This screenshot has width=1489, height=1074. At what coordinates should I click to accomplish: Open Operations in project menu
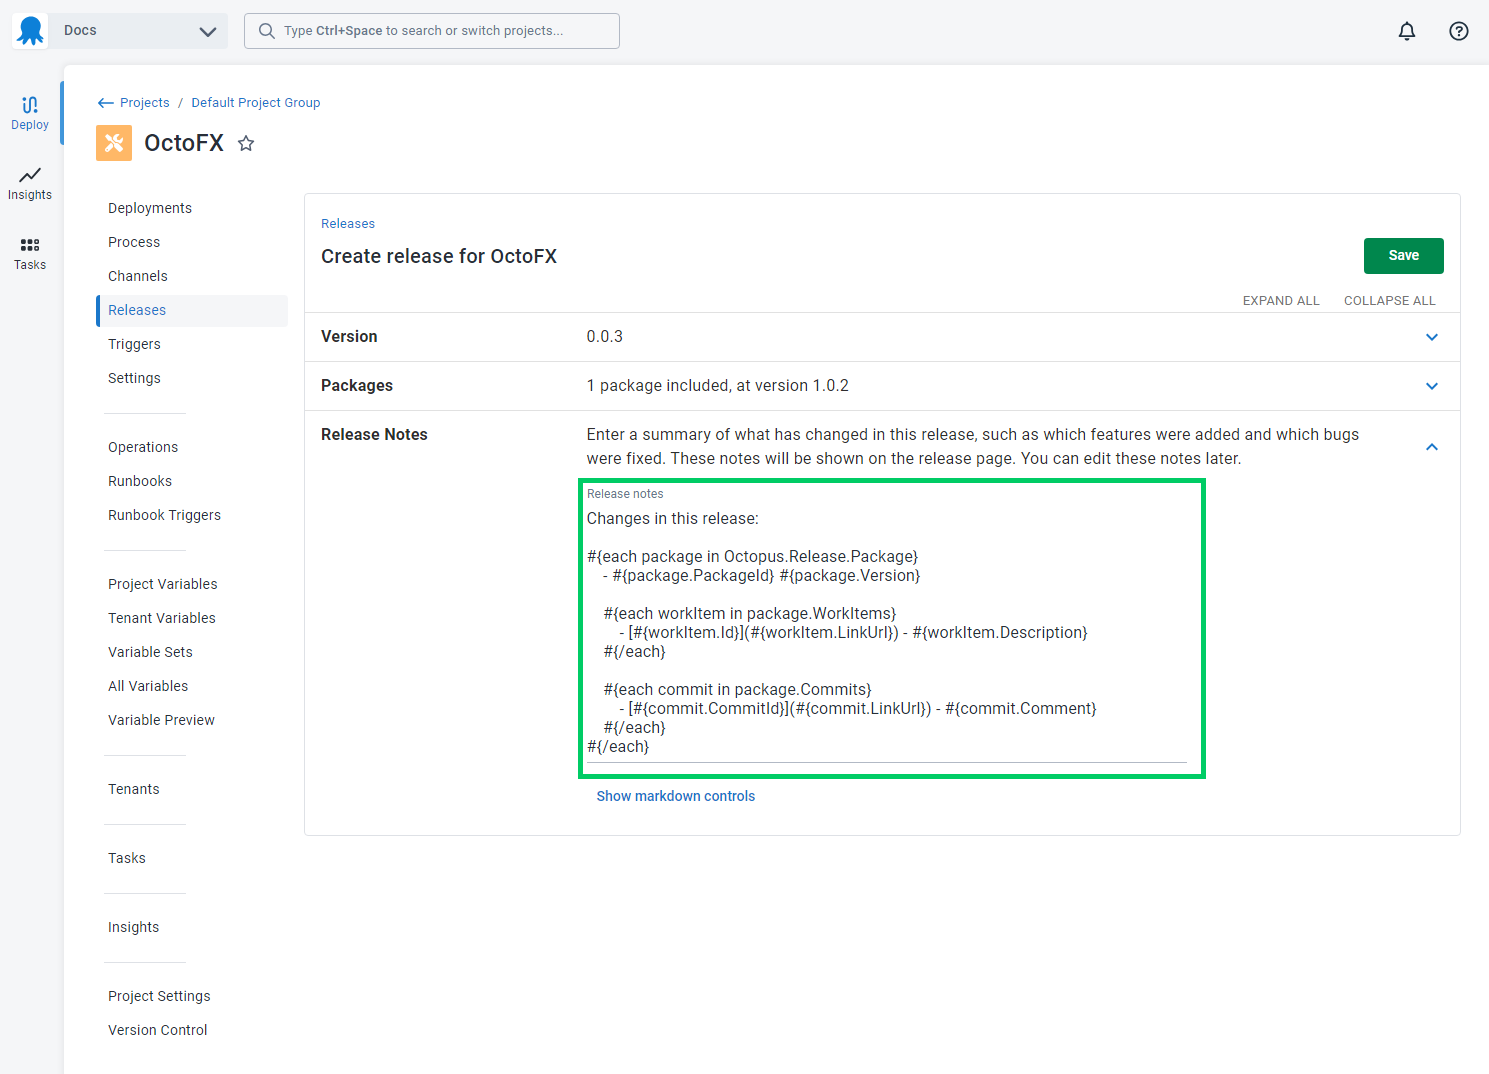click(143, 447)
